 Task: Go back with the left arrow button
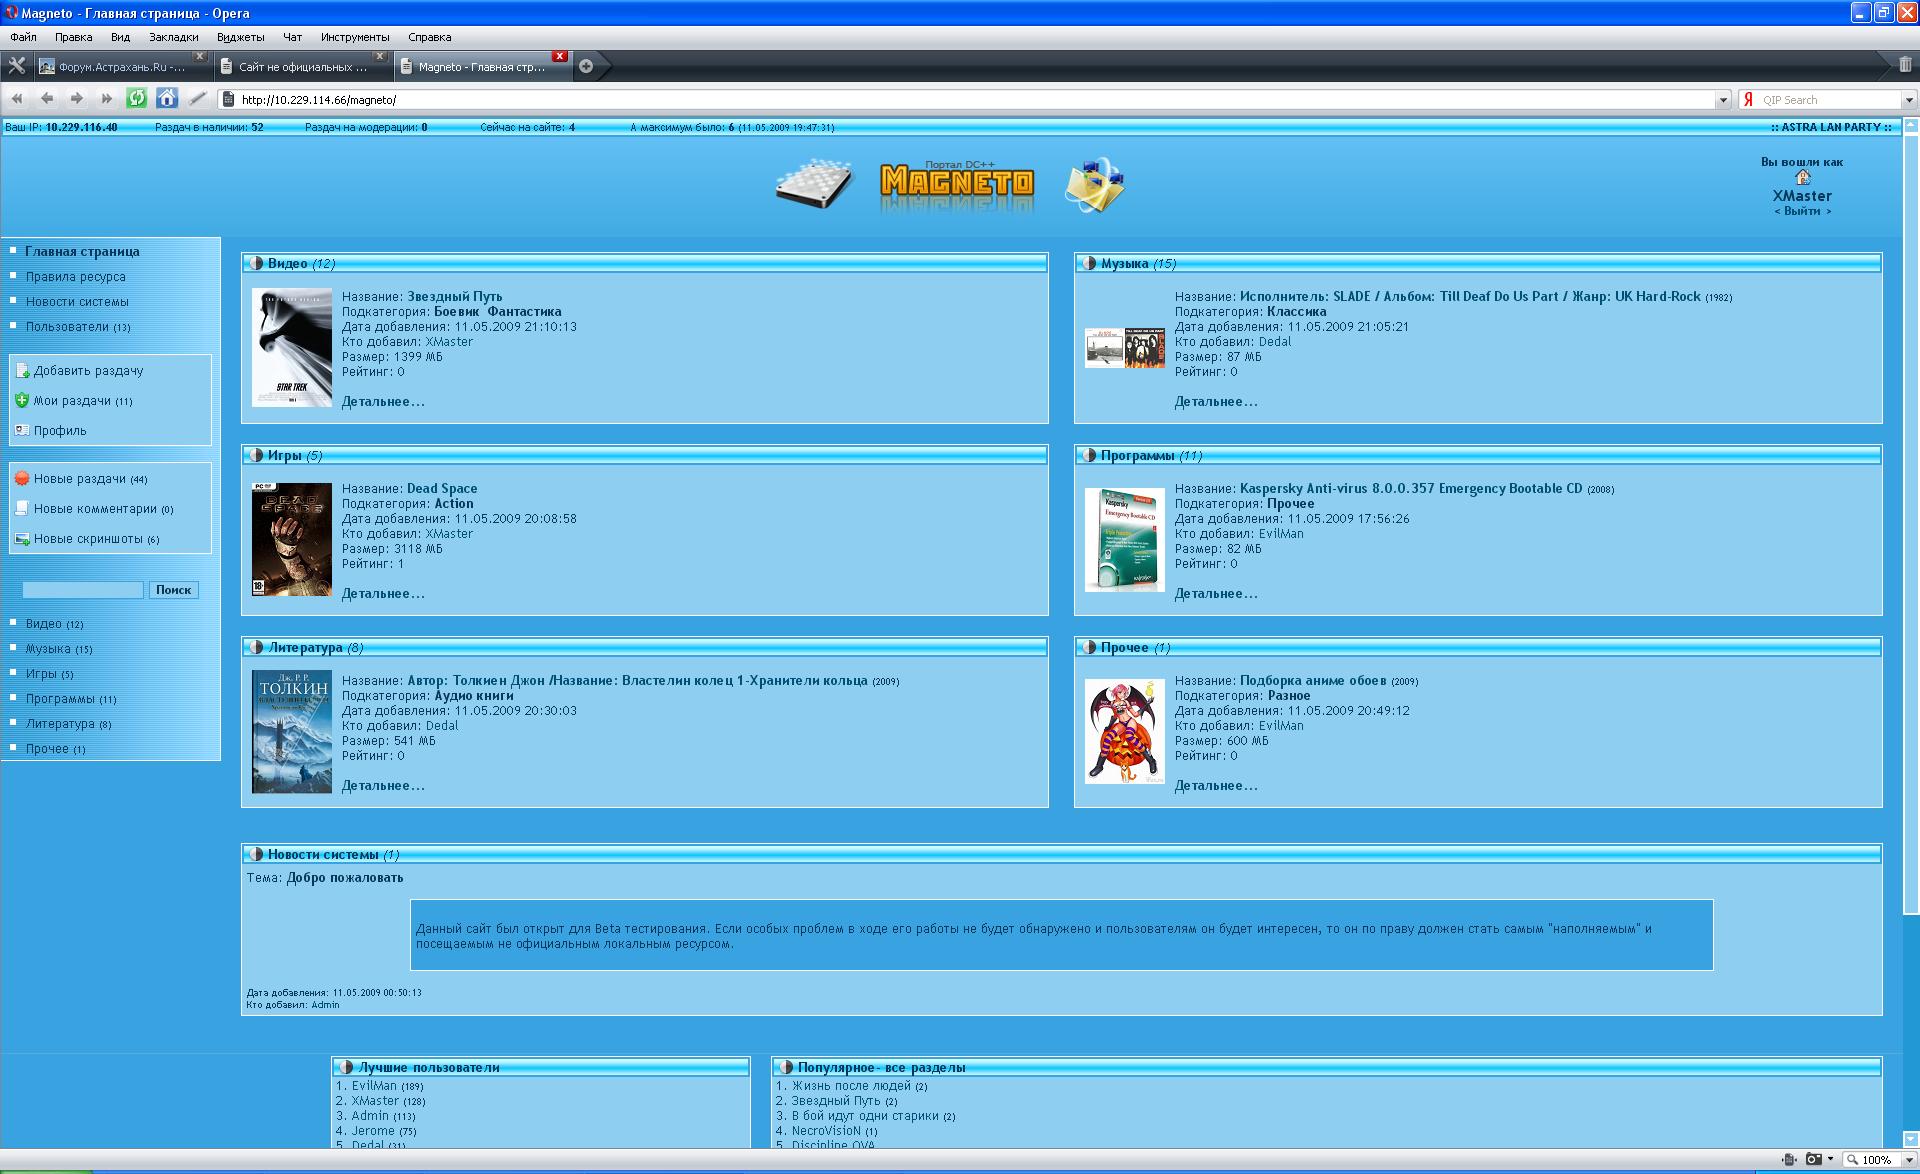[47, 99]
